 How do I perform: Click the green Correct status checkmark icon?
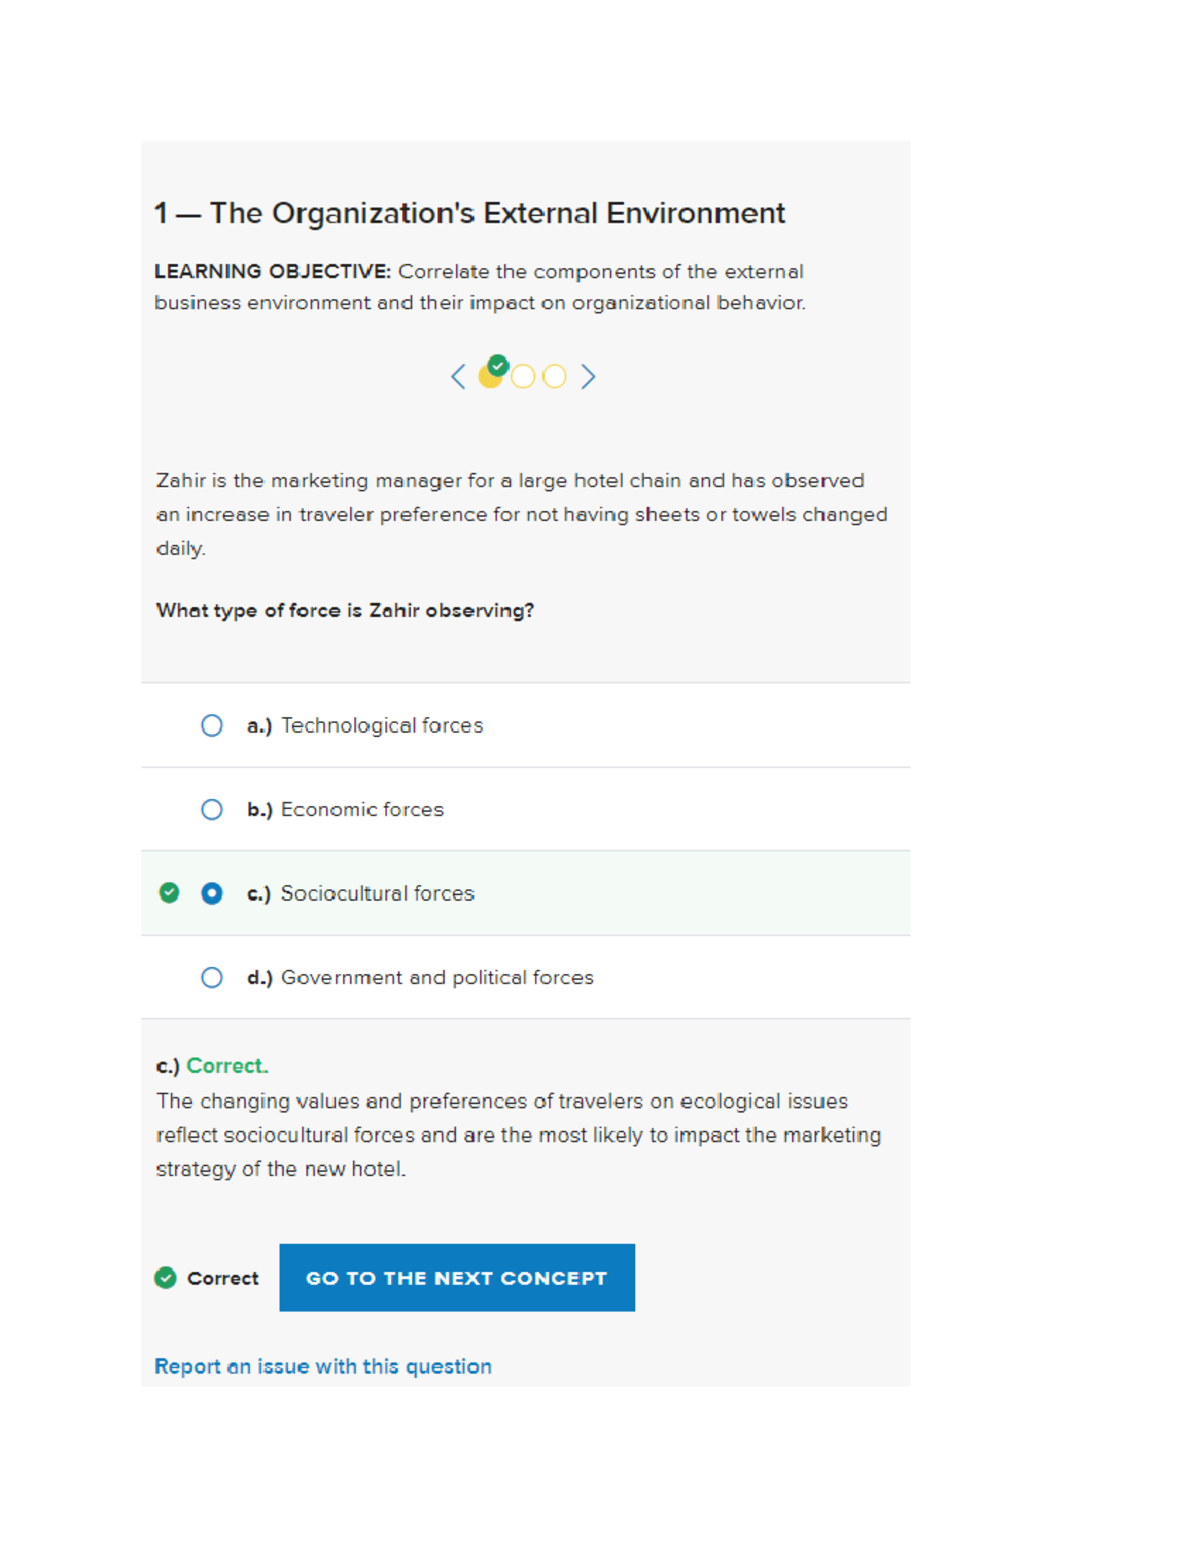point(166,1278)
